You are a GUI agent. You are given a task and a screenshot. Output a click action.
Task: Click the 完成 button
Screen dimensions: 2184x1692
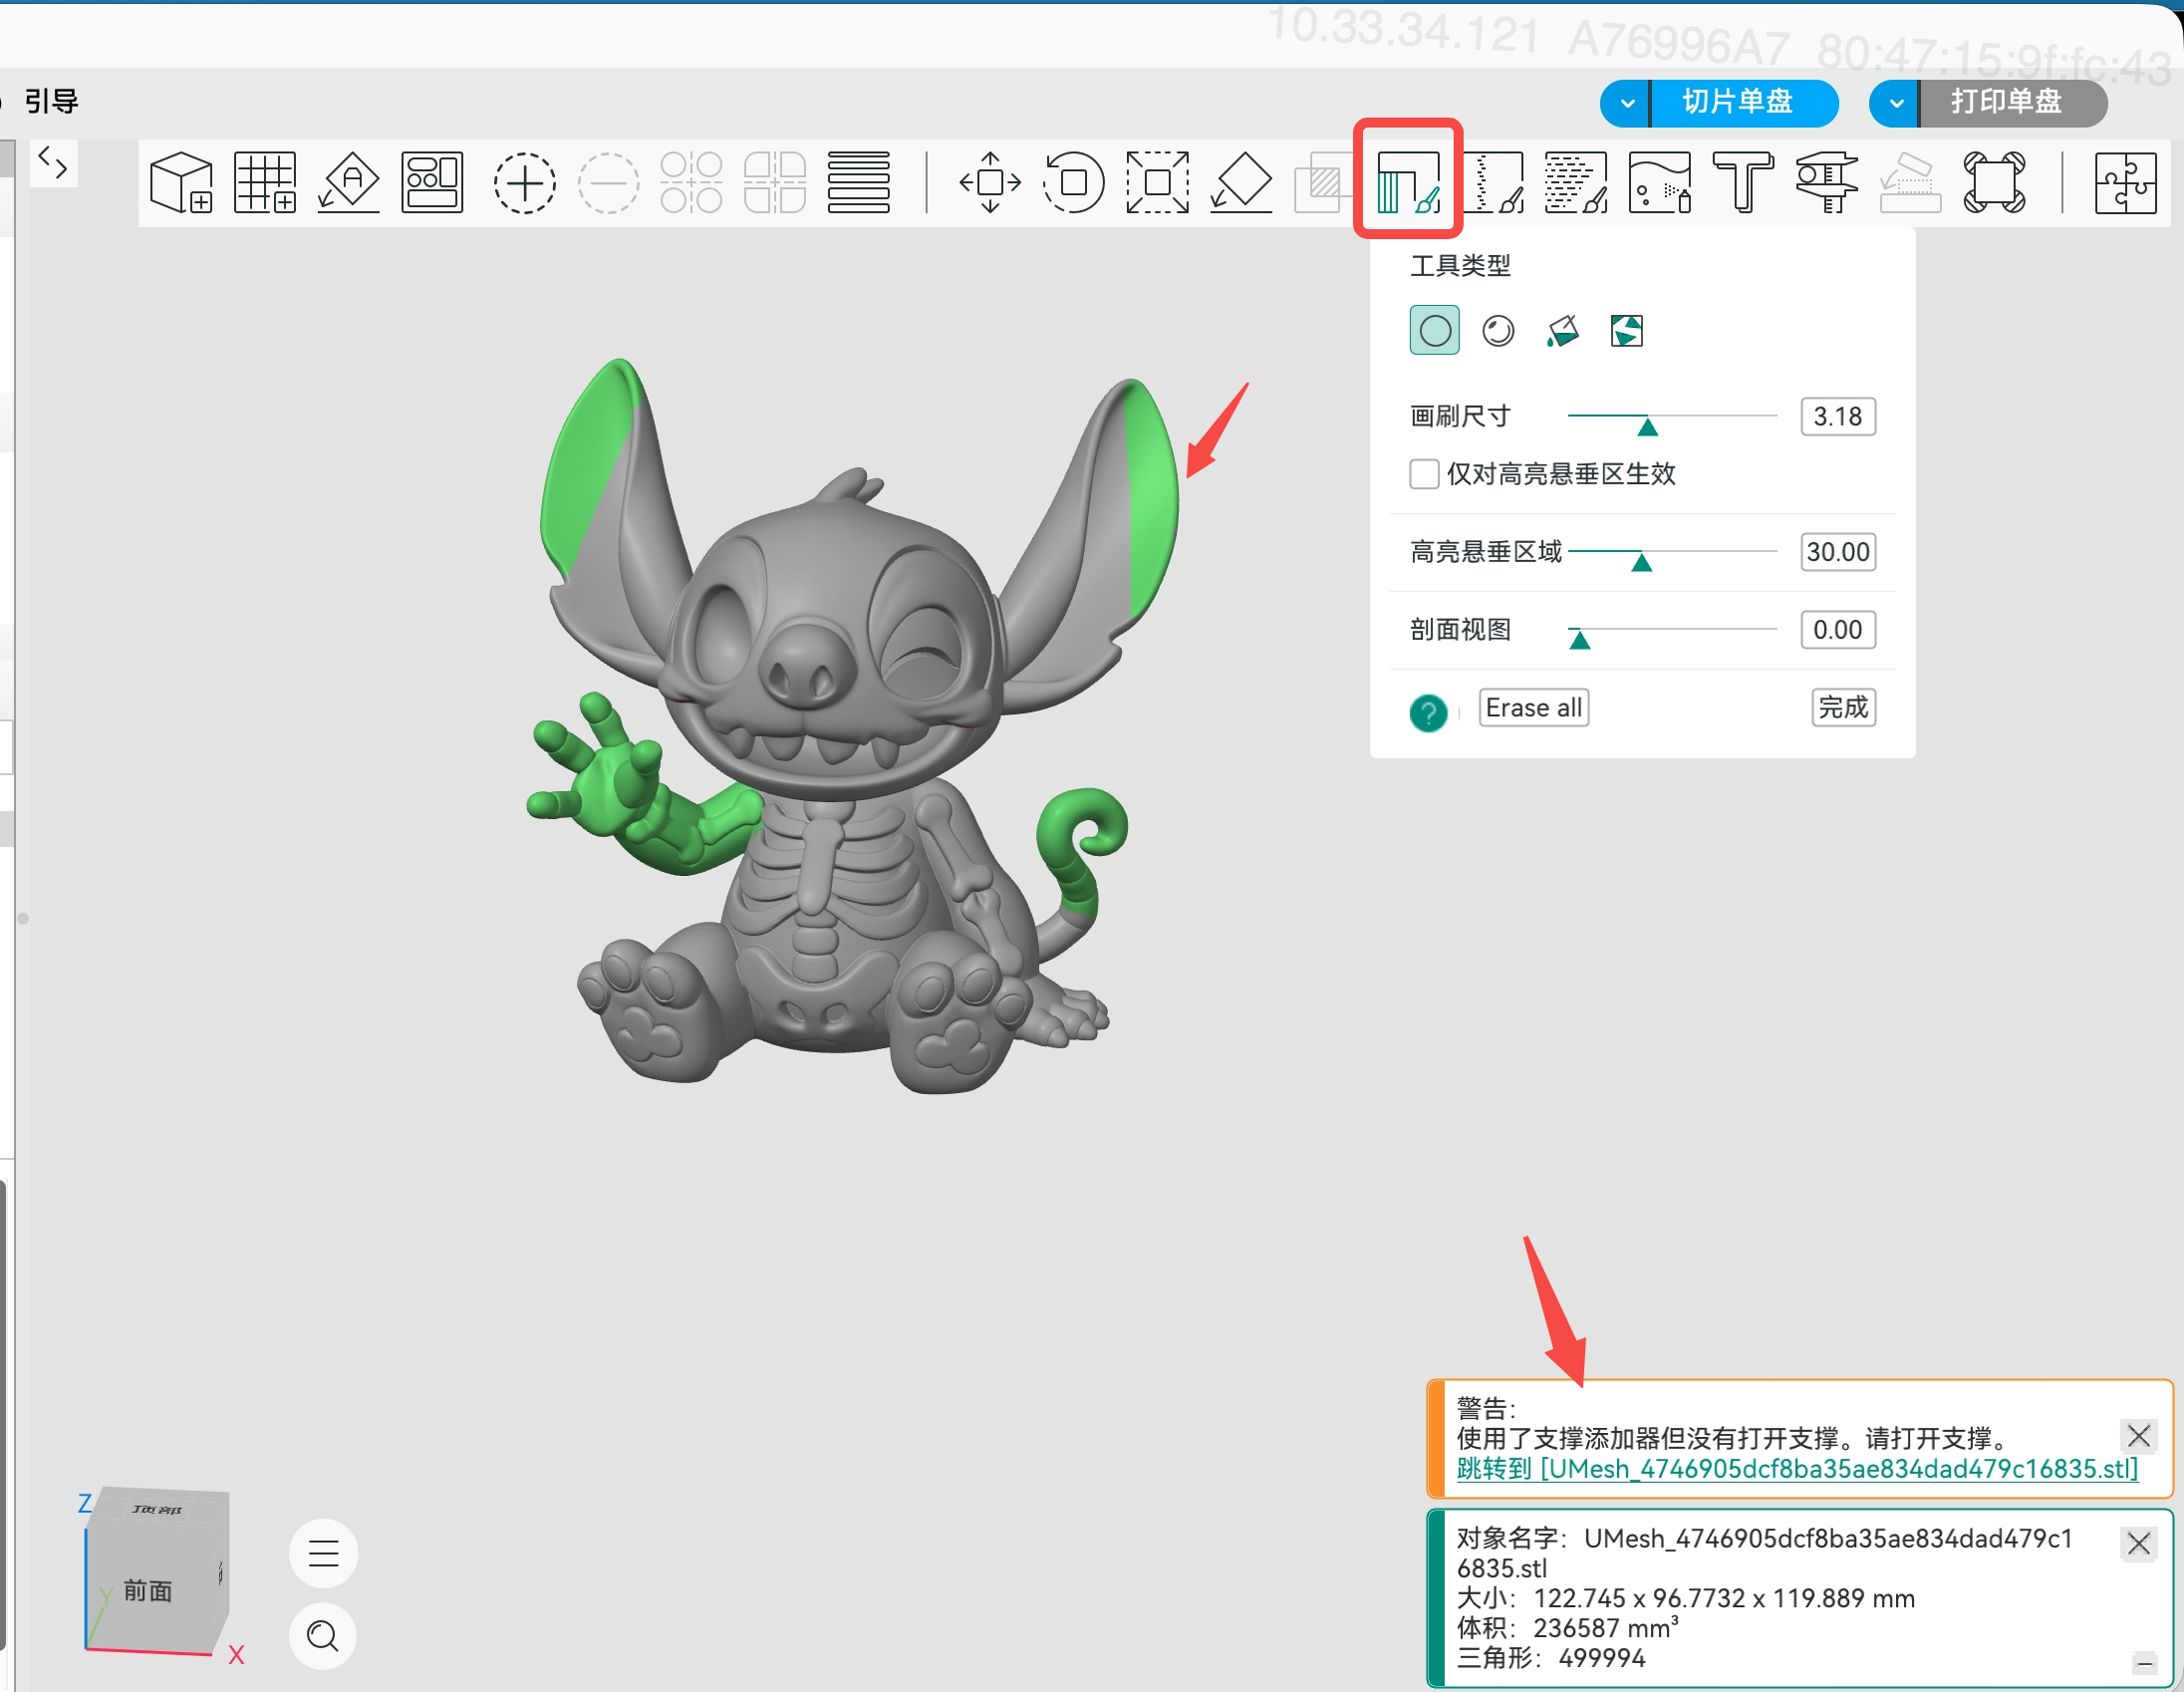coord(1843,708)
